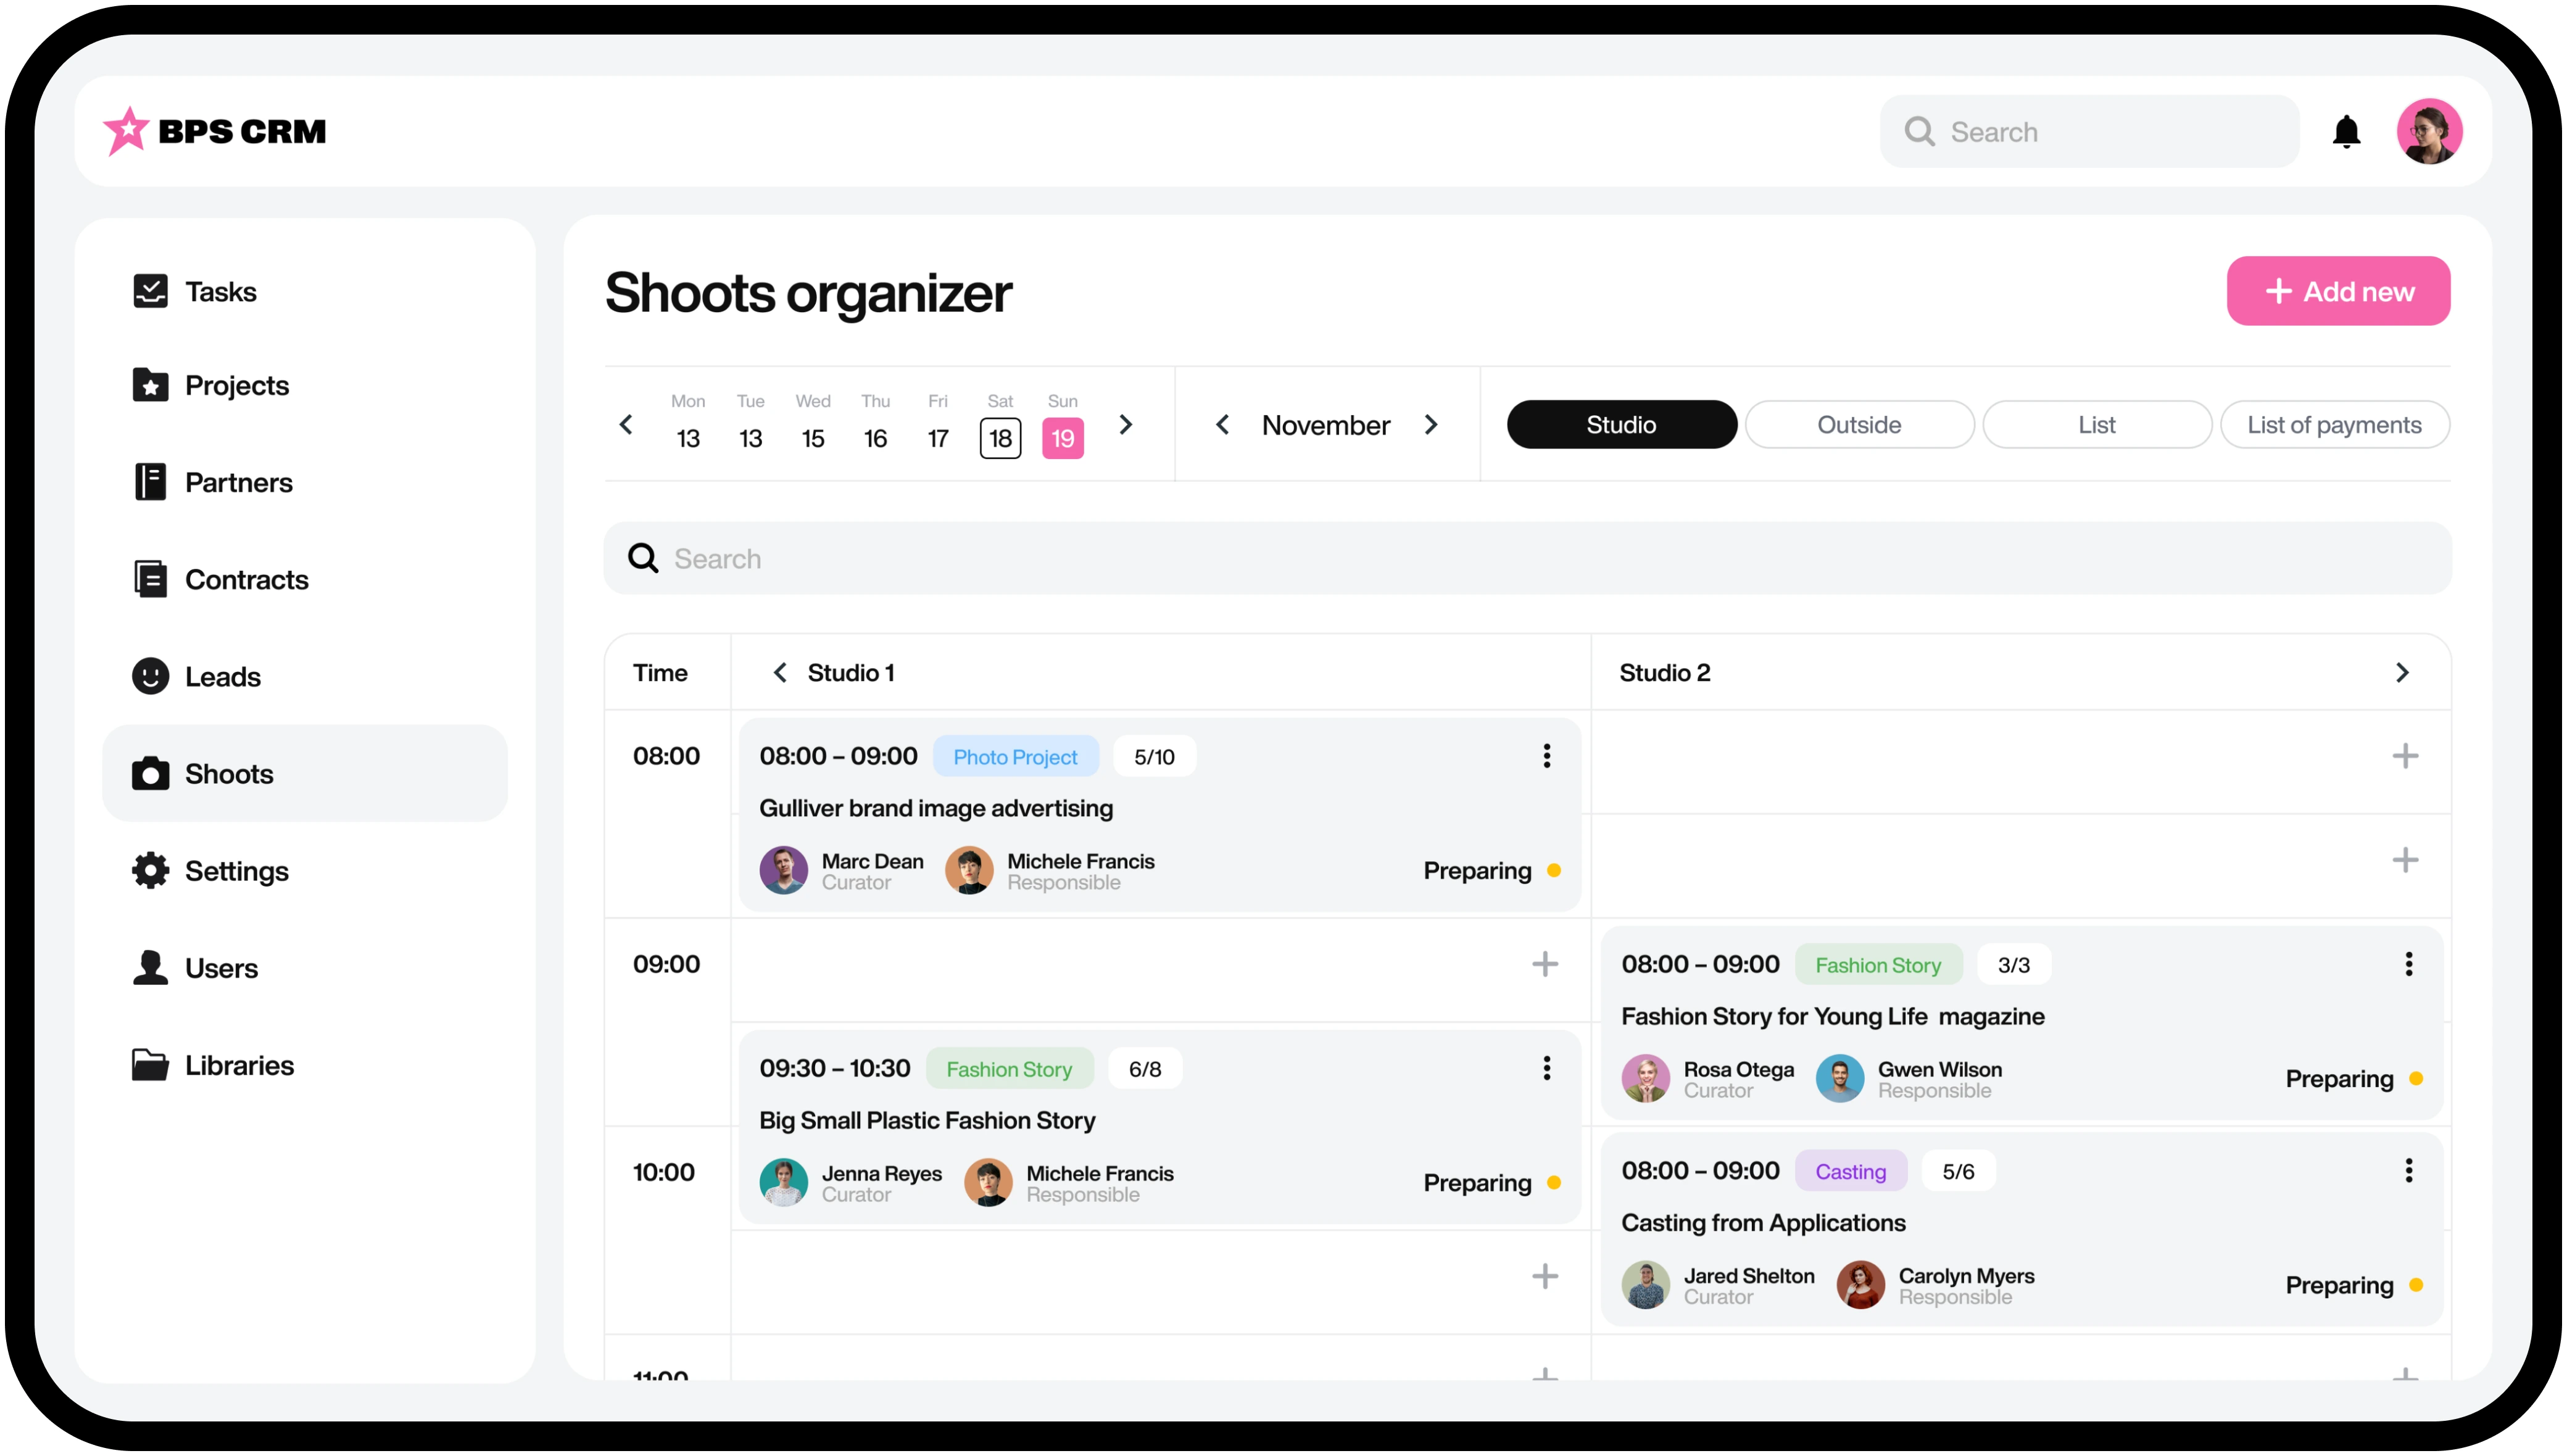Click Preparing status on Young Life card
Viewport: 2567px width, 1456px height.
[x=2353, y=1078]
